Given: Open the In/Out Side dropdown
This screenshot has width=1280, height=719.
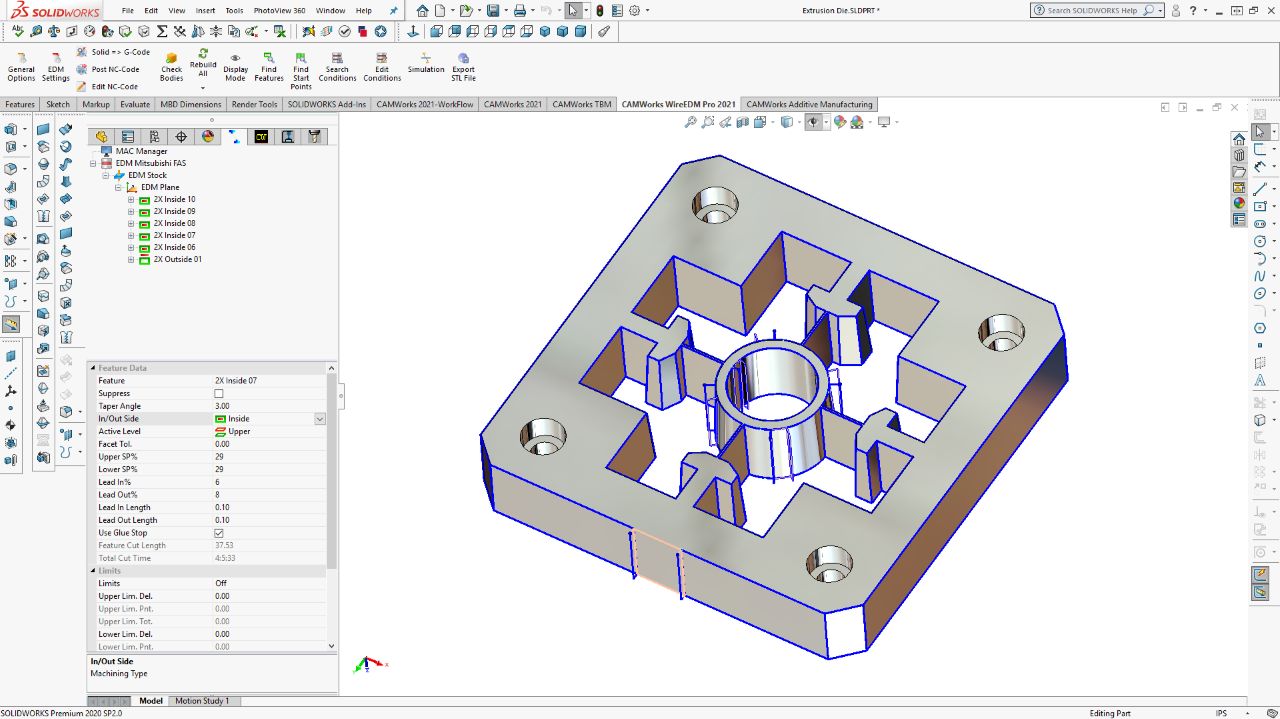Looking at the screenshot, I should click(x=320, y=419).
